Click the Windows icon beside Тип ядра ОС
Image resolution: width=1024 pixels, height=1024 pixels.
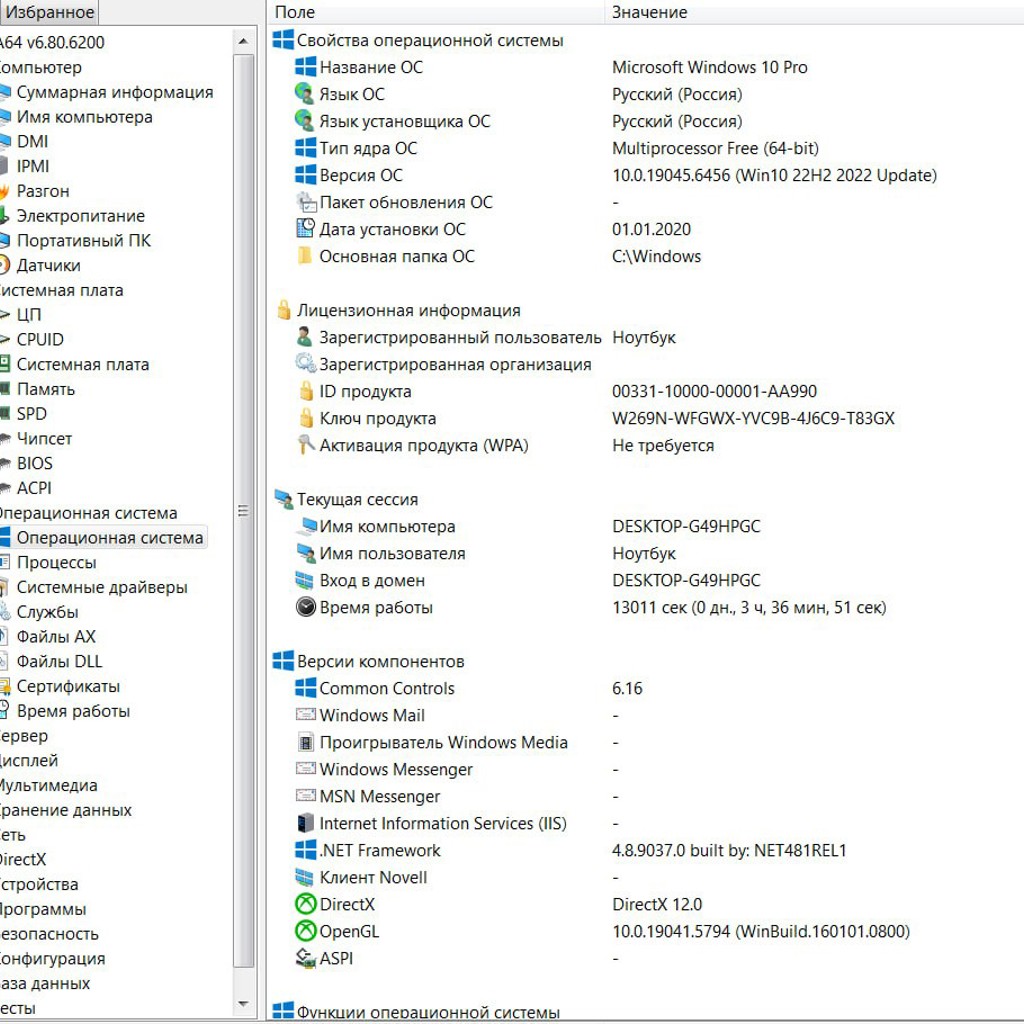306,148
